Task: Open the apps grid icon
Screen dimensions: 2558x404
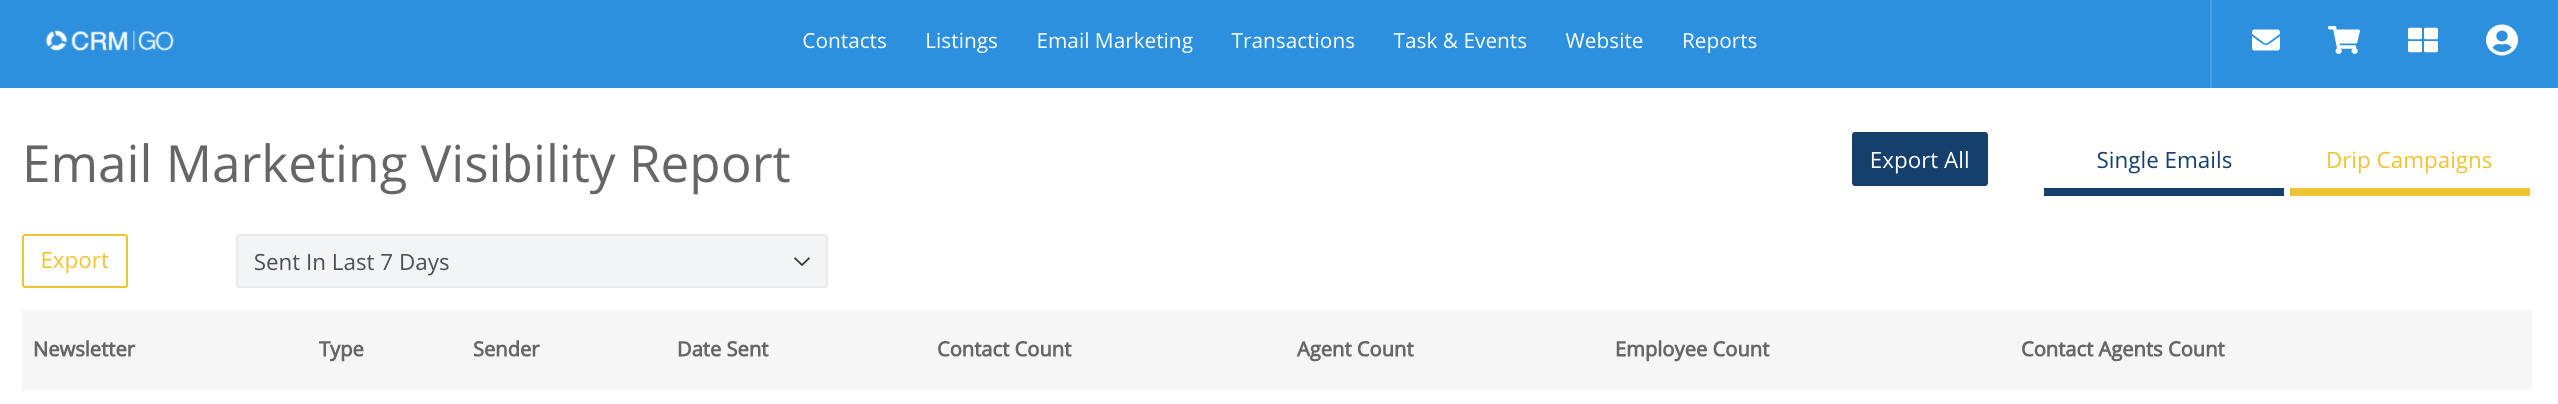Action: (2422, 41)
